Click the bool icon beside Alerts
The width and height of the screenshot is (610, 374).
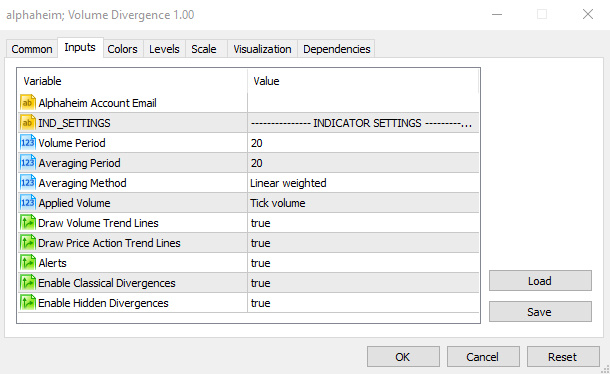[x=28, y=263]
